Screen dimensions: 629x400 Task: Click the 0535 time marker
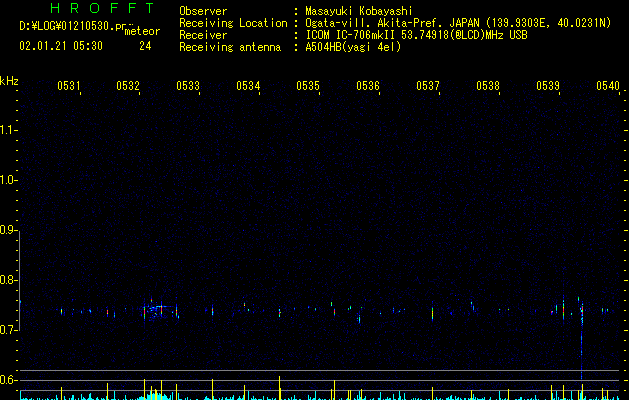pos(308,85)
